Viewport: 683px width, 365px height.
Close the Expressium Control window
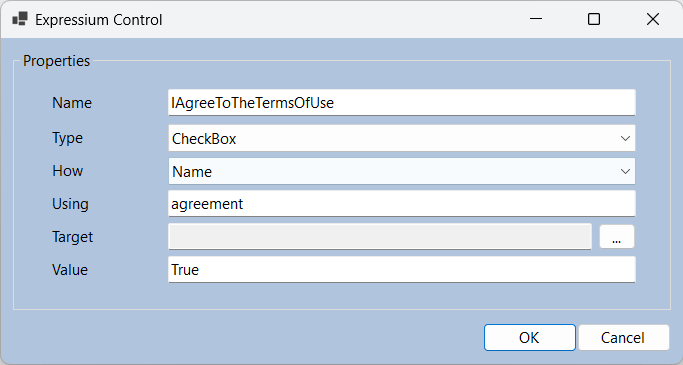tap(653, 19)
